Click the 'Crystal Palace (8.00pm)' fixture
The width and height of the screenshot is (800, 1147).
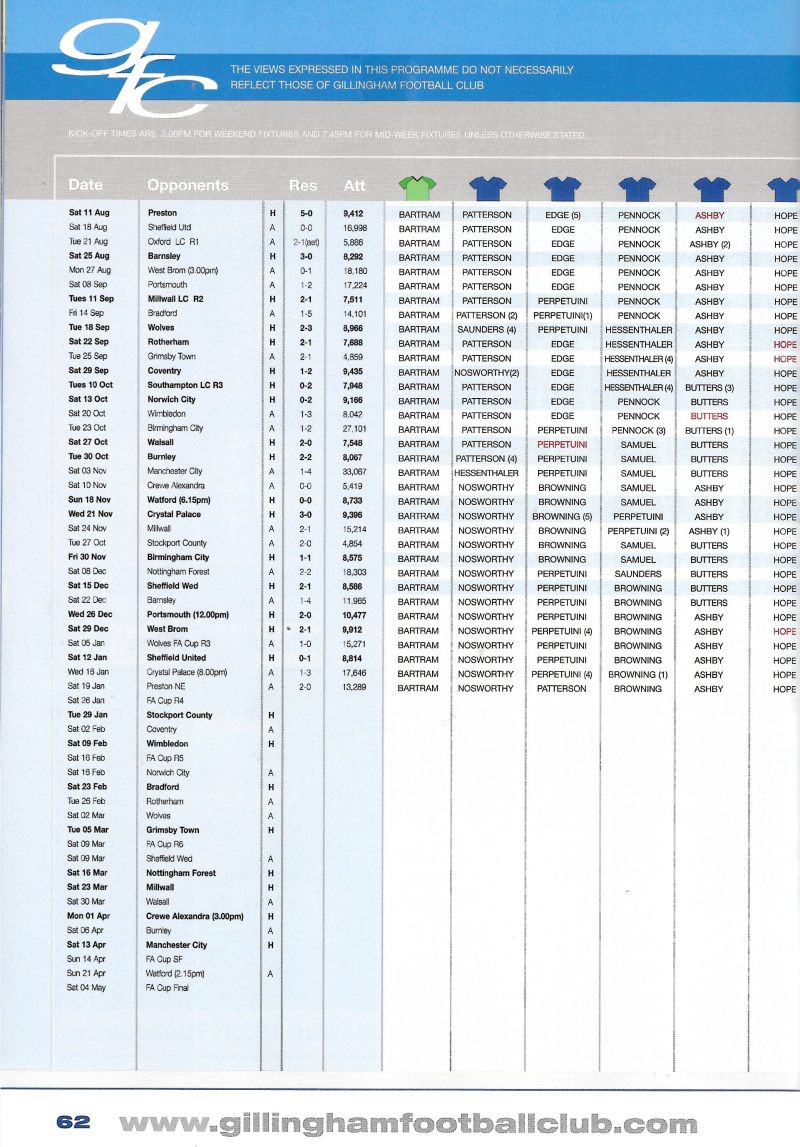coord(187,672)
